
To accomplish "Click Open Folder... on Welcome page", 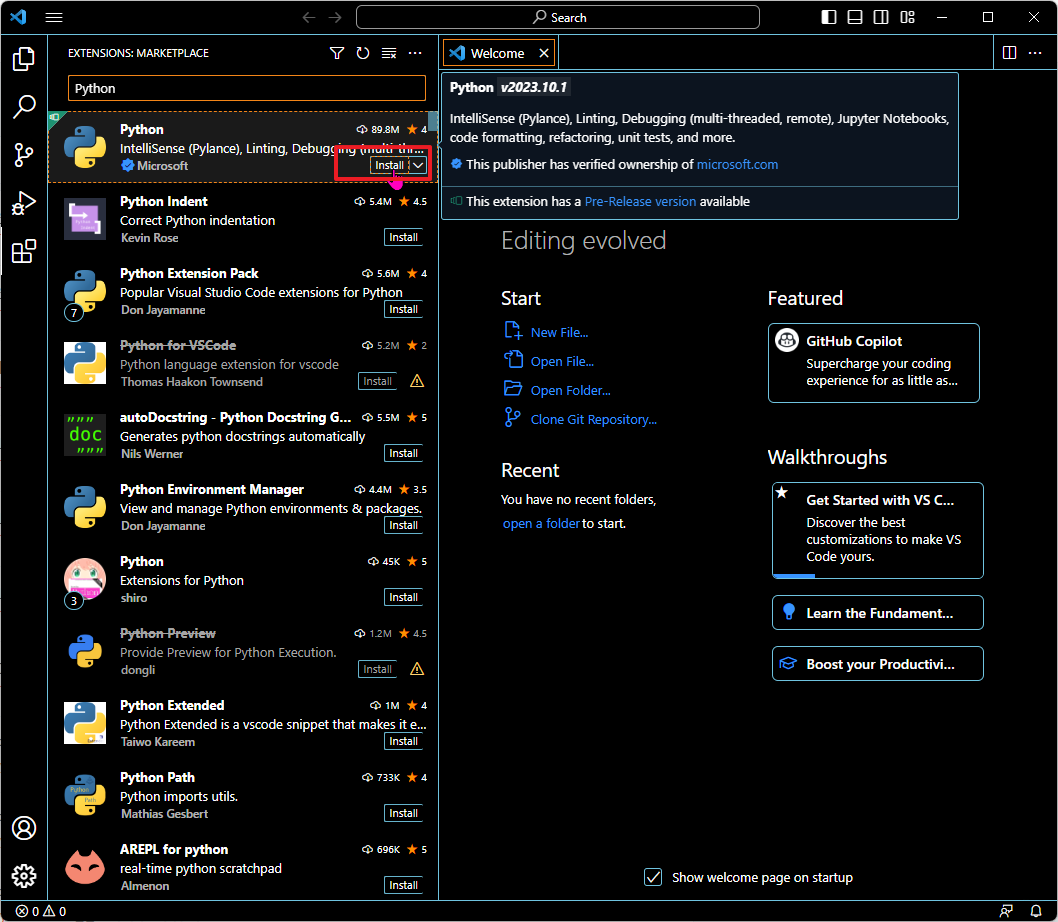I will tap(570, 391).
